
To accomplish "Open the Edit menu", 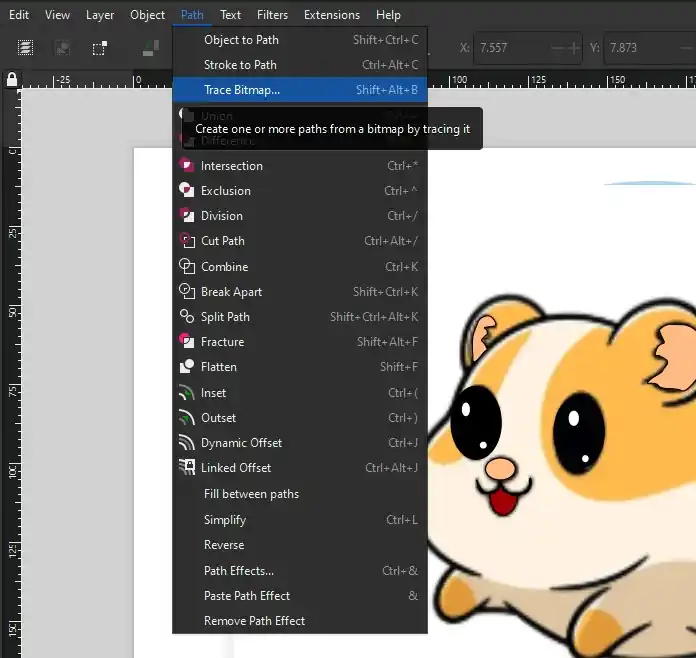I will [19, 15].
